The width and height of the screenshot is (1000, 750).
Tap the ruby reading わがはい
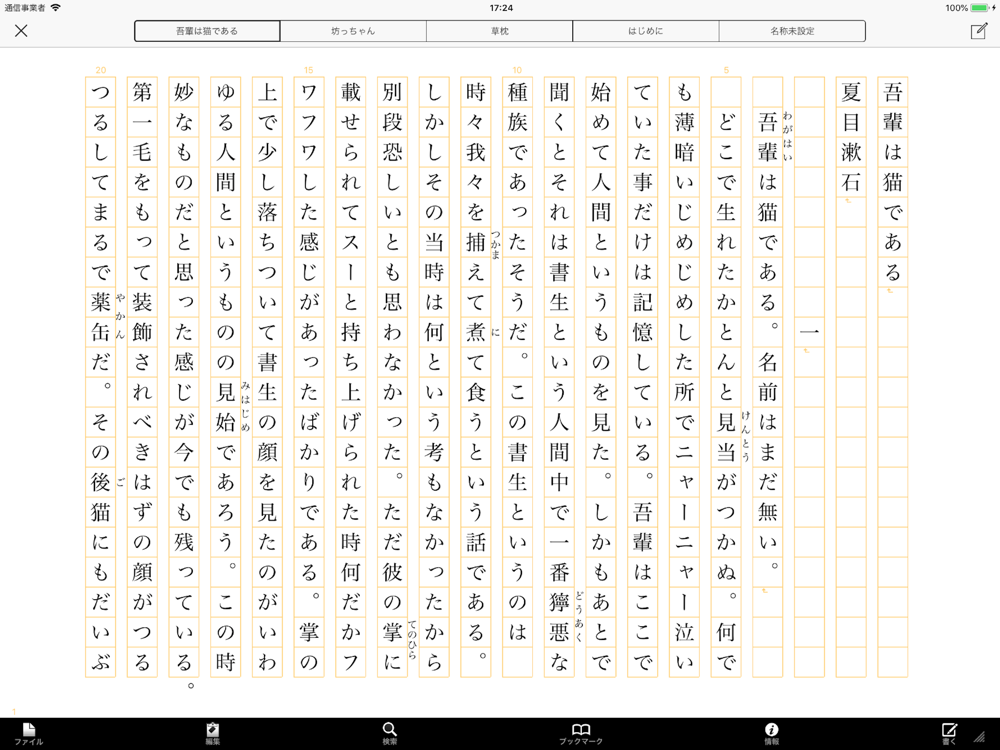pyautogui.click(x=788, y=136)
